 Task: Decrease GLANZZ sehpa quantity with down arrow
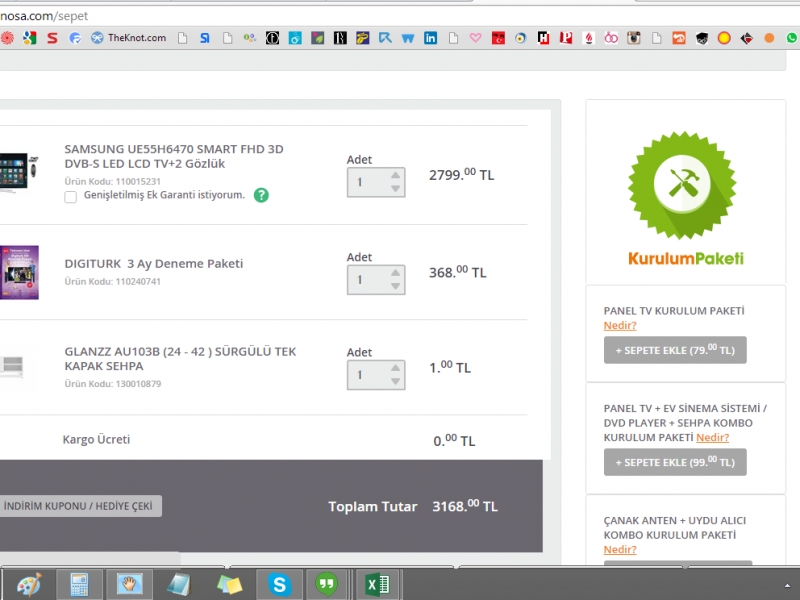[395, 382]
